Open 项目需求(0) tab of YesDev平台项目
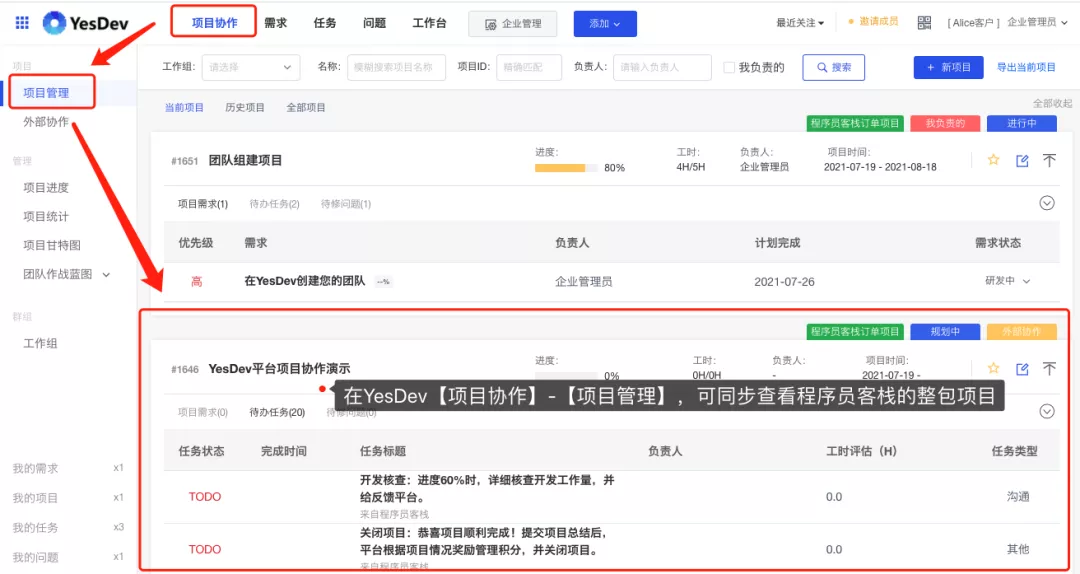The image size is (1080, 574). (x=202, y=412)
